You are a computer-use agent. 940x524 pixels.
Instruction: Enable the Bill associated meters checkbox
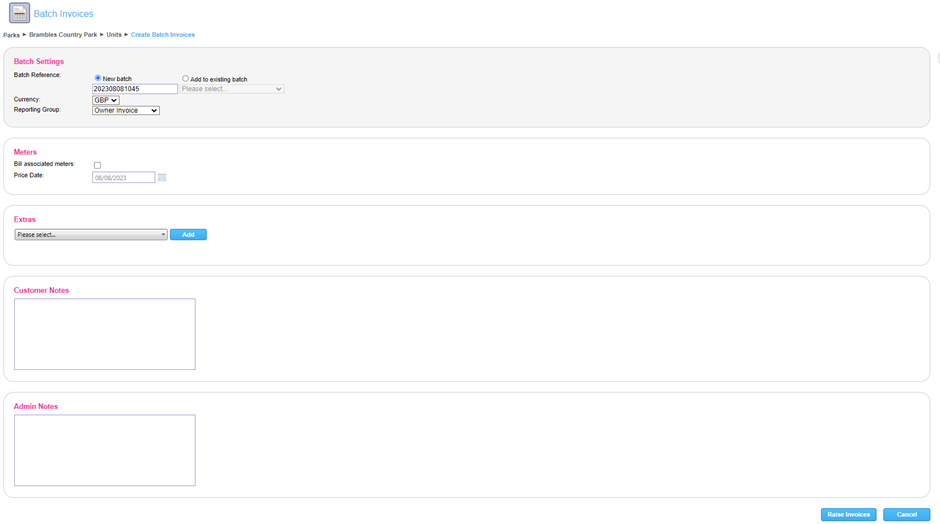coord(97,165)
